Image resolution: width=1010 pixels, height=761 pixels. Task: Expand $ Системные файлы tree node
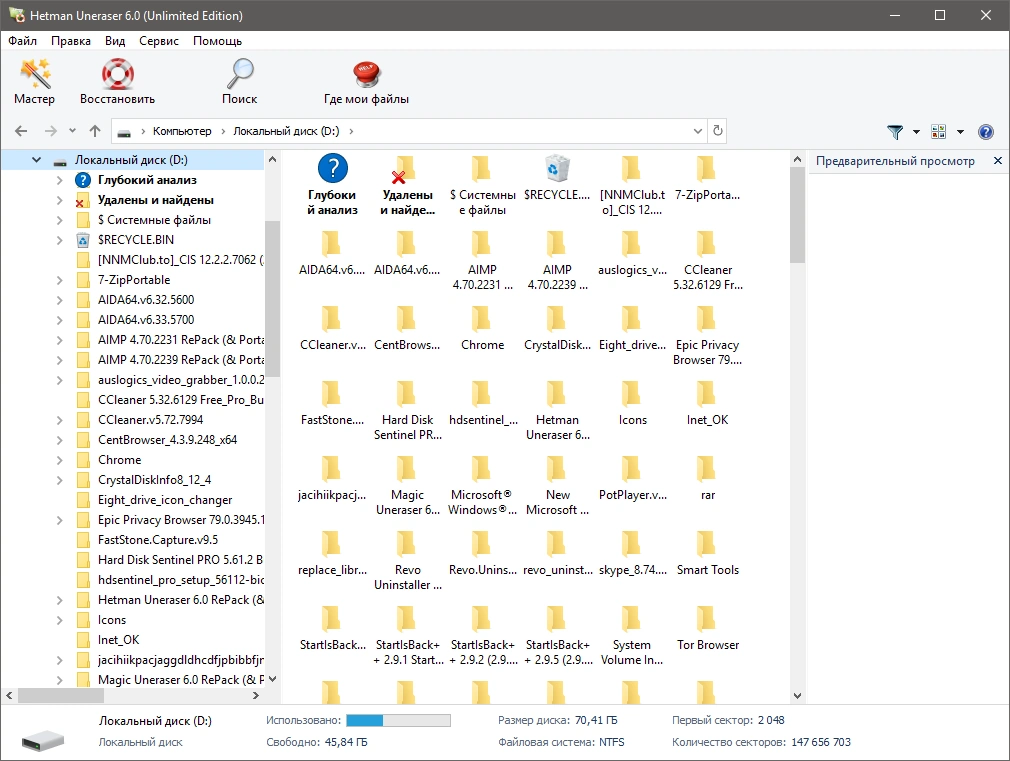59,220
